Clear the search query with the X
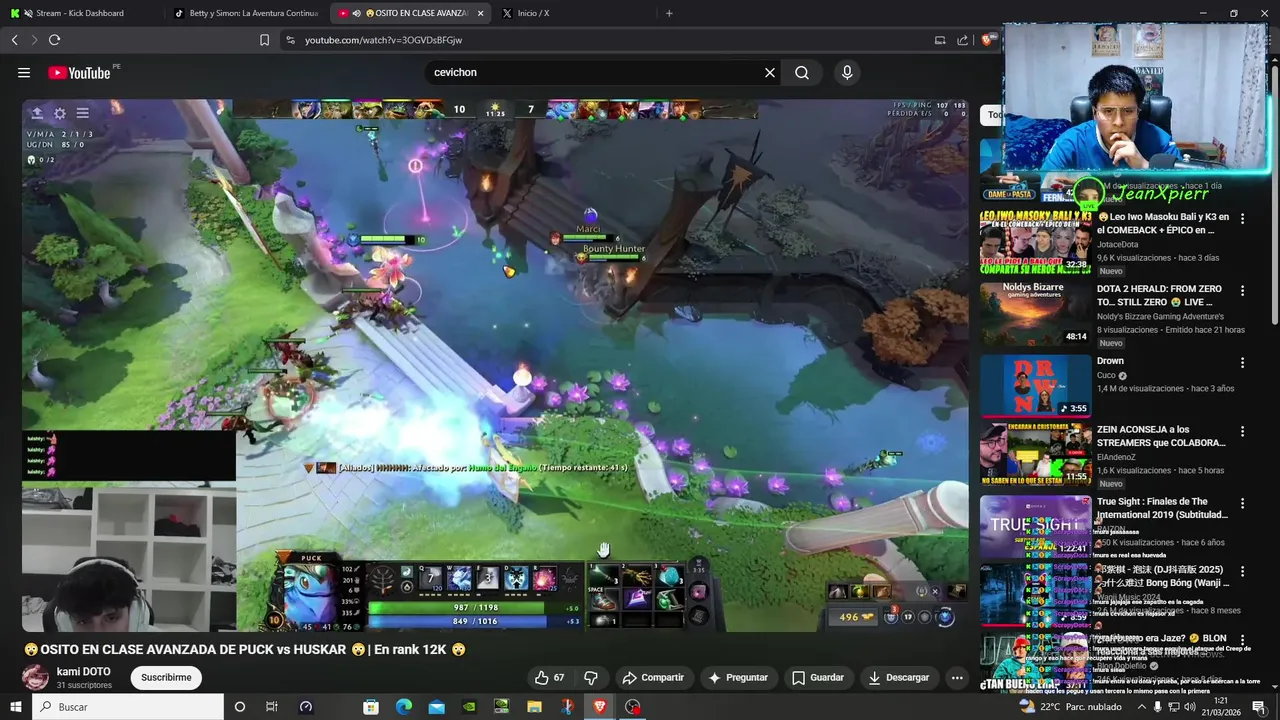 coord(770,72)
